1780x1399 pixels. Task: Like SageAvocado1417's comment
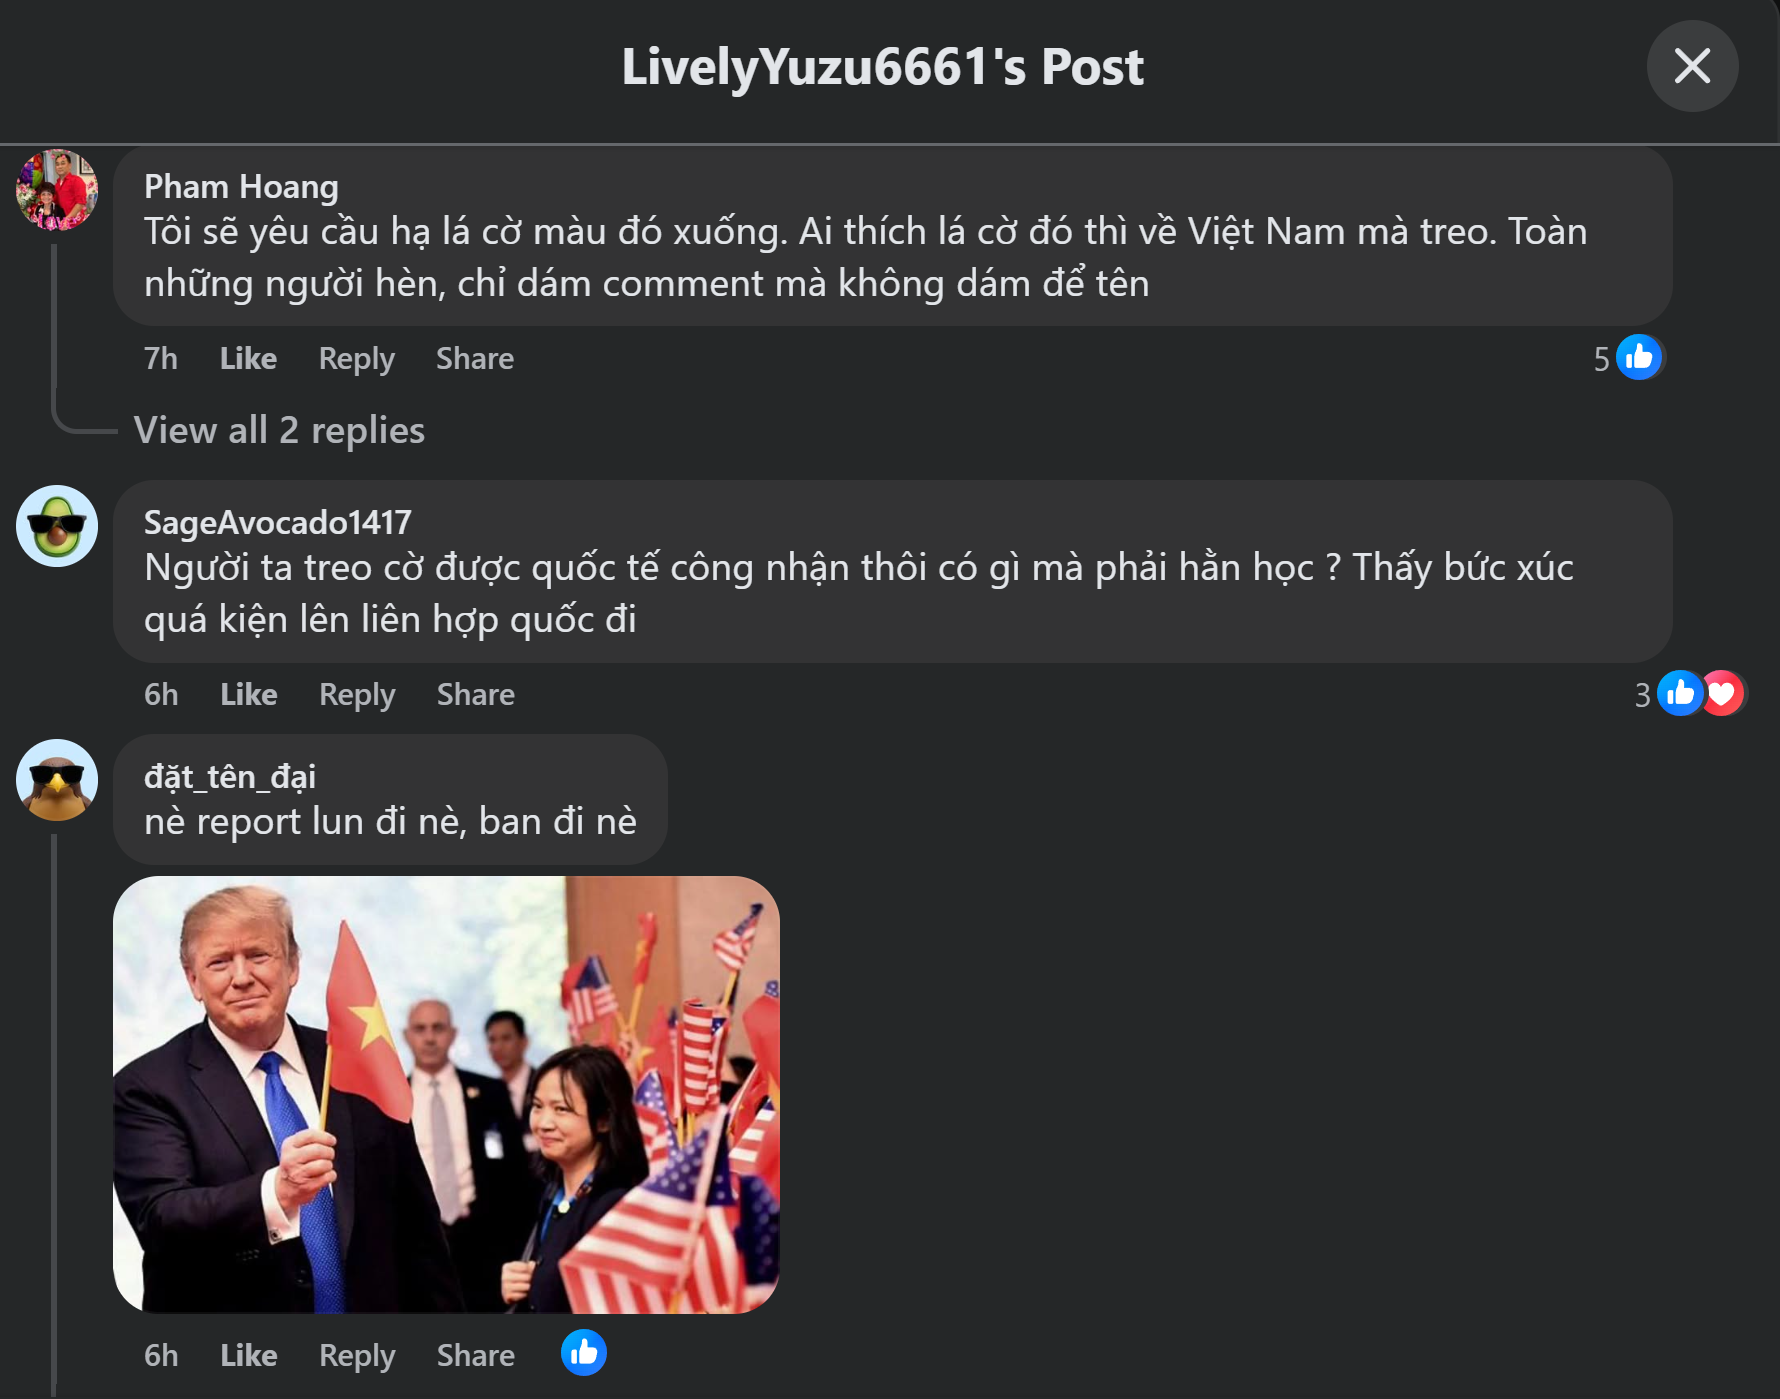(x=248, y=694)
